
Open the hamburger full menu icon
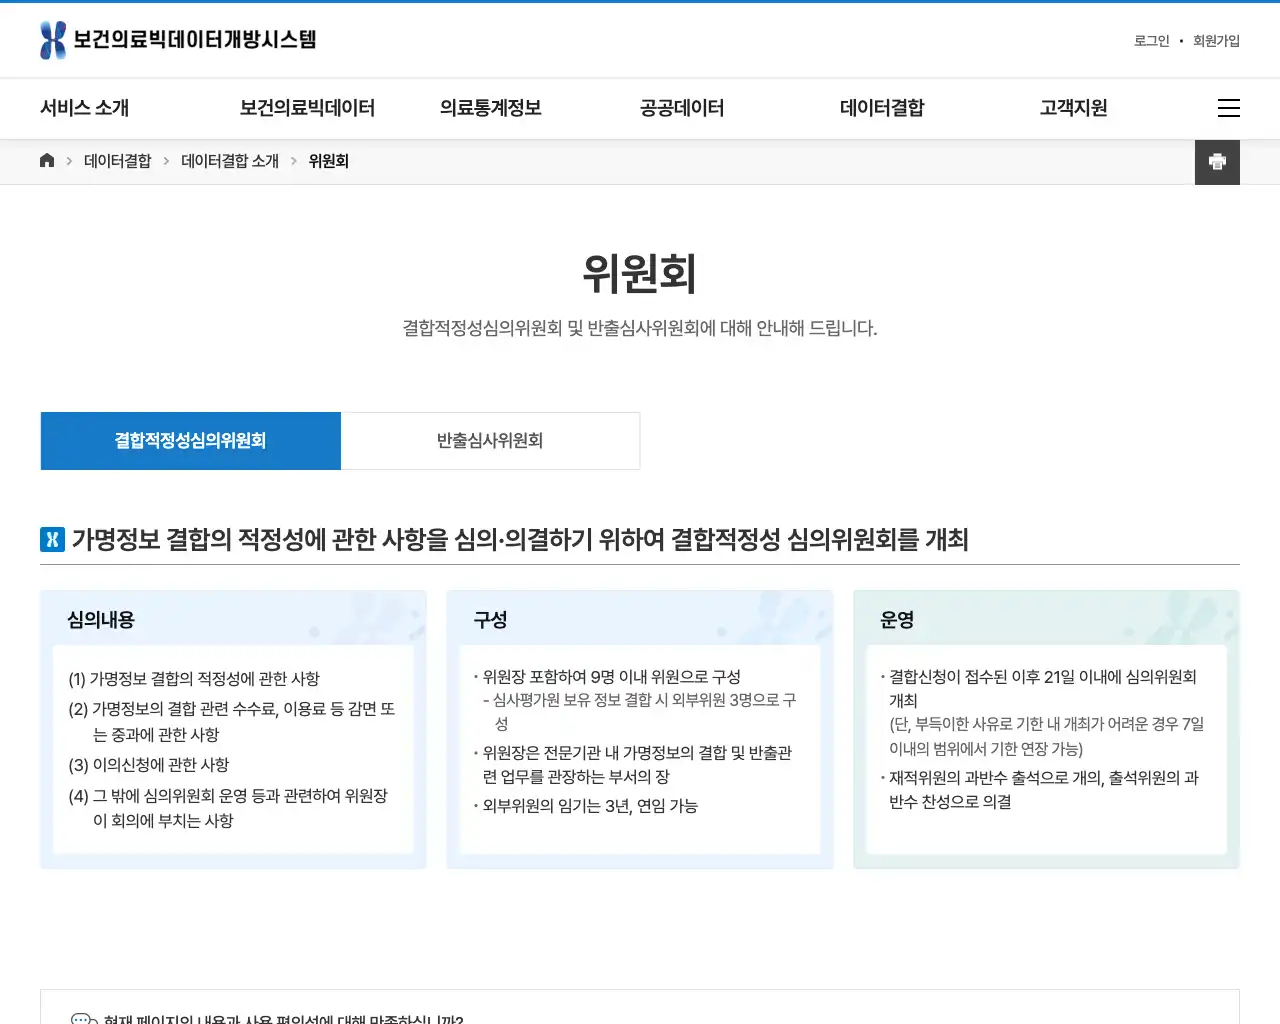pyautogui.click(x=1229, y=108)
